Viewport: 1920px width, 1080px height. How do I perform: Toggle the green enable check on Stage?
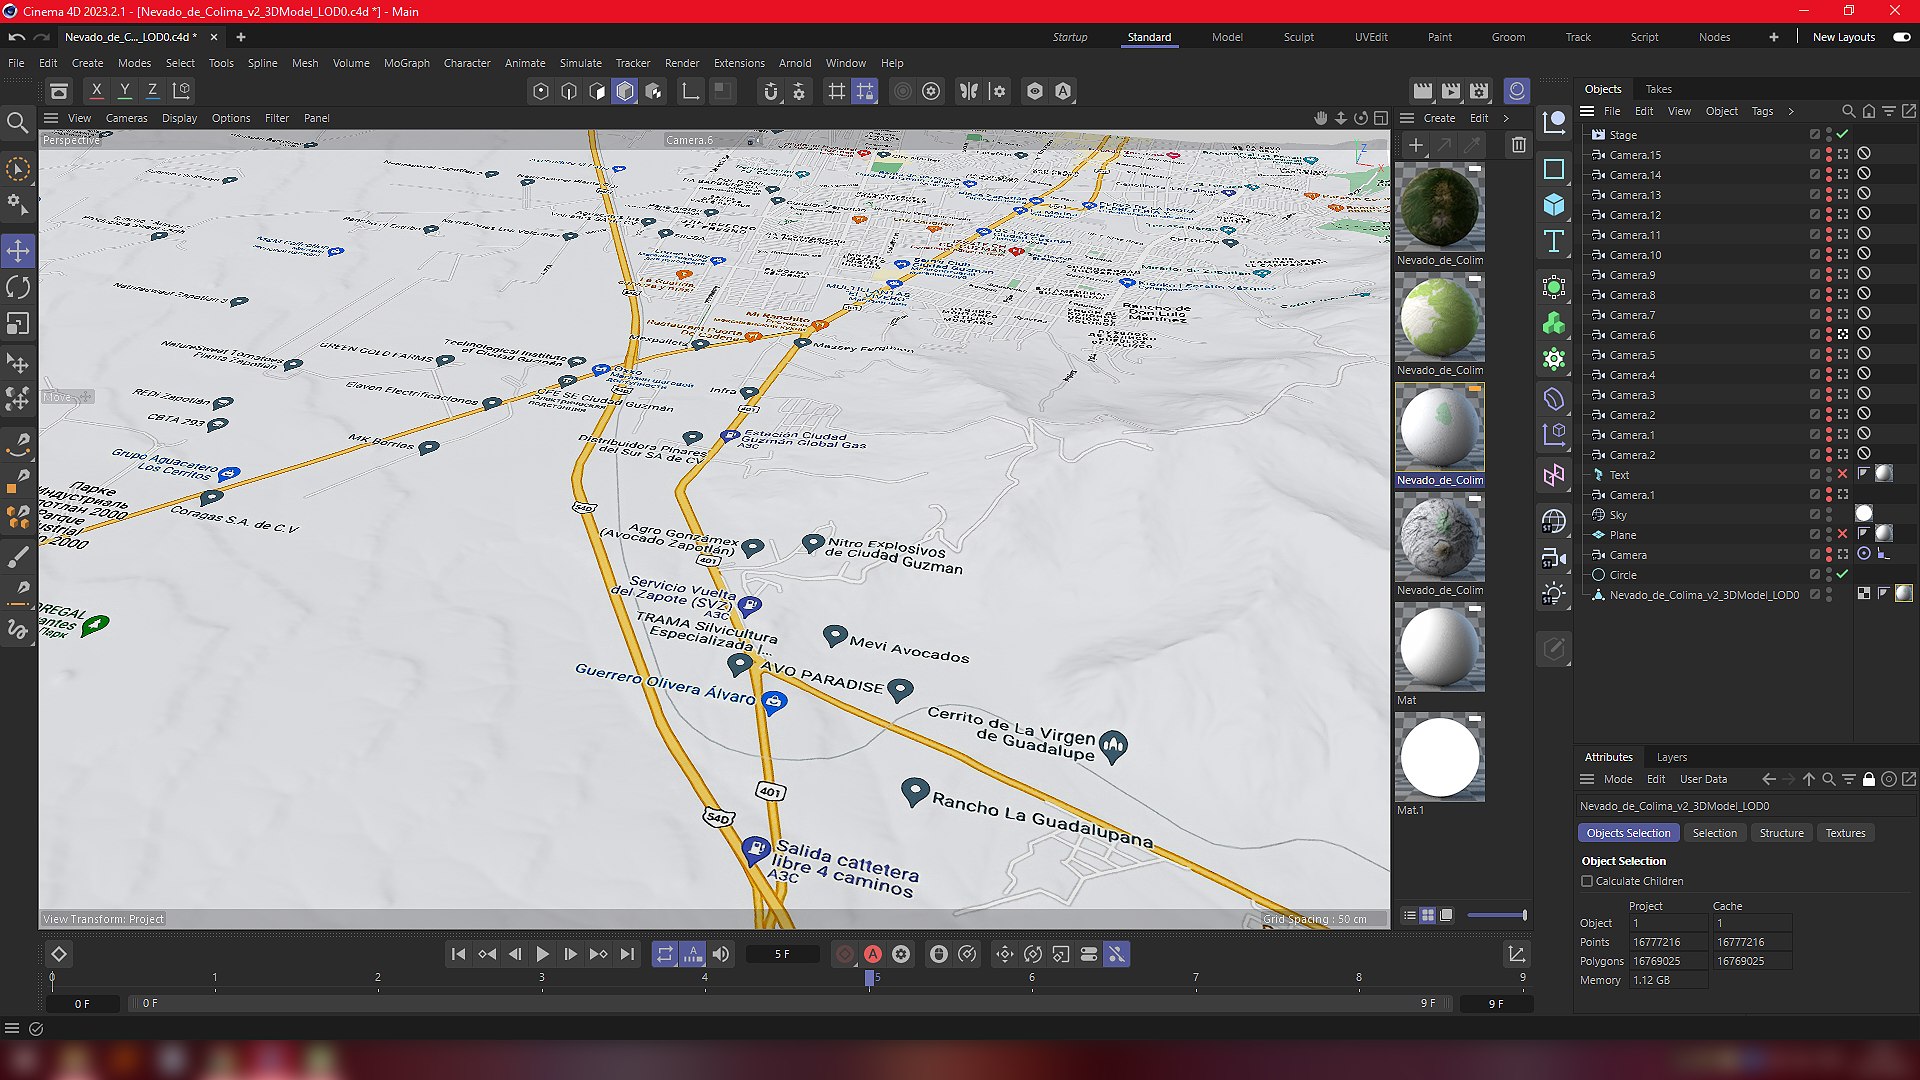click(x=1843, y=134)
